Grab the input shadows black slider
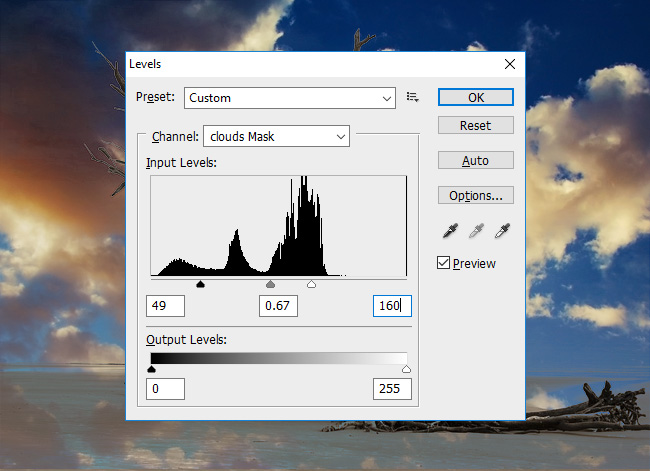Image resolution: width=650 pixels, height=471 pixels. click(x=200, y=285)
